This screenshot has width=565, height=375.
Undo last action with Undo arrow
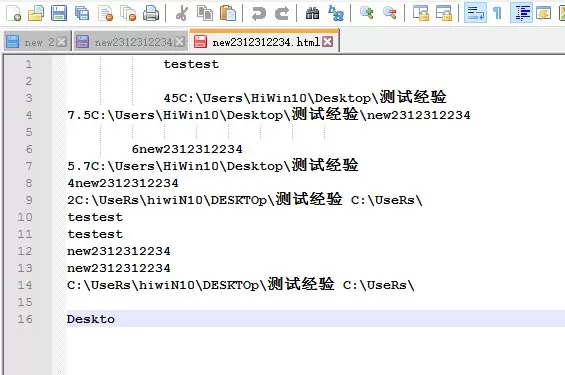coord(259,13)
